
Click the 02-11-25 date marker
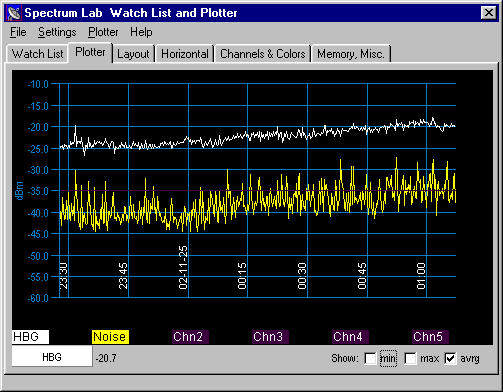tap(183, 267)
